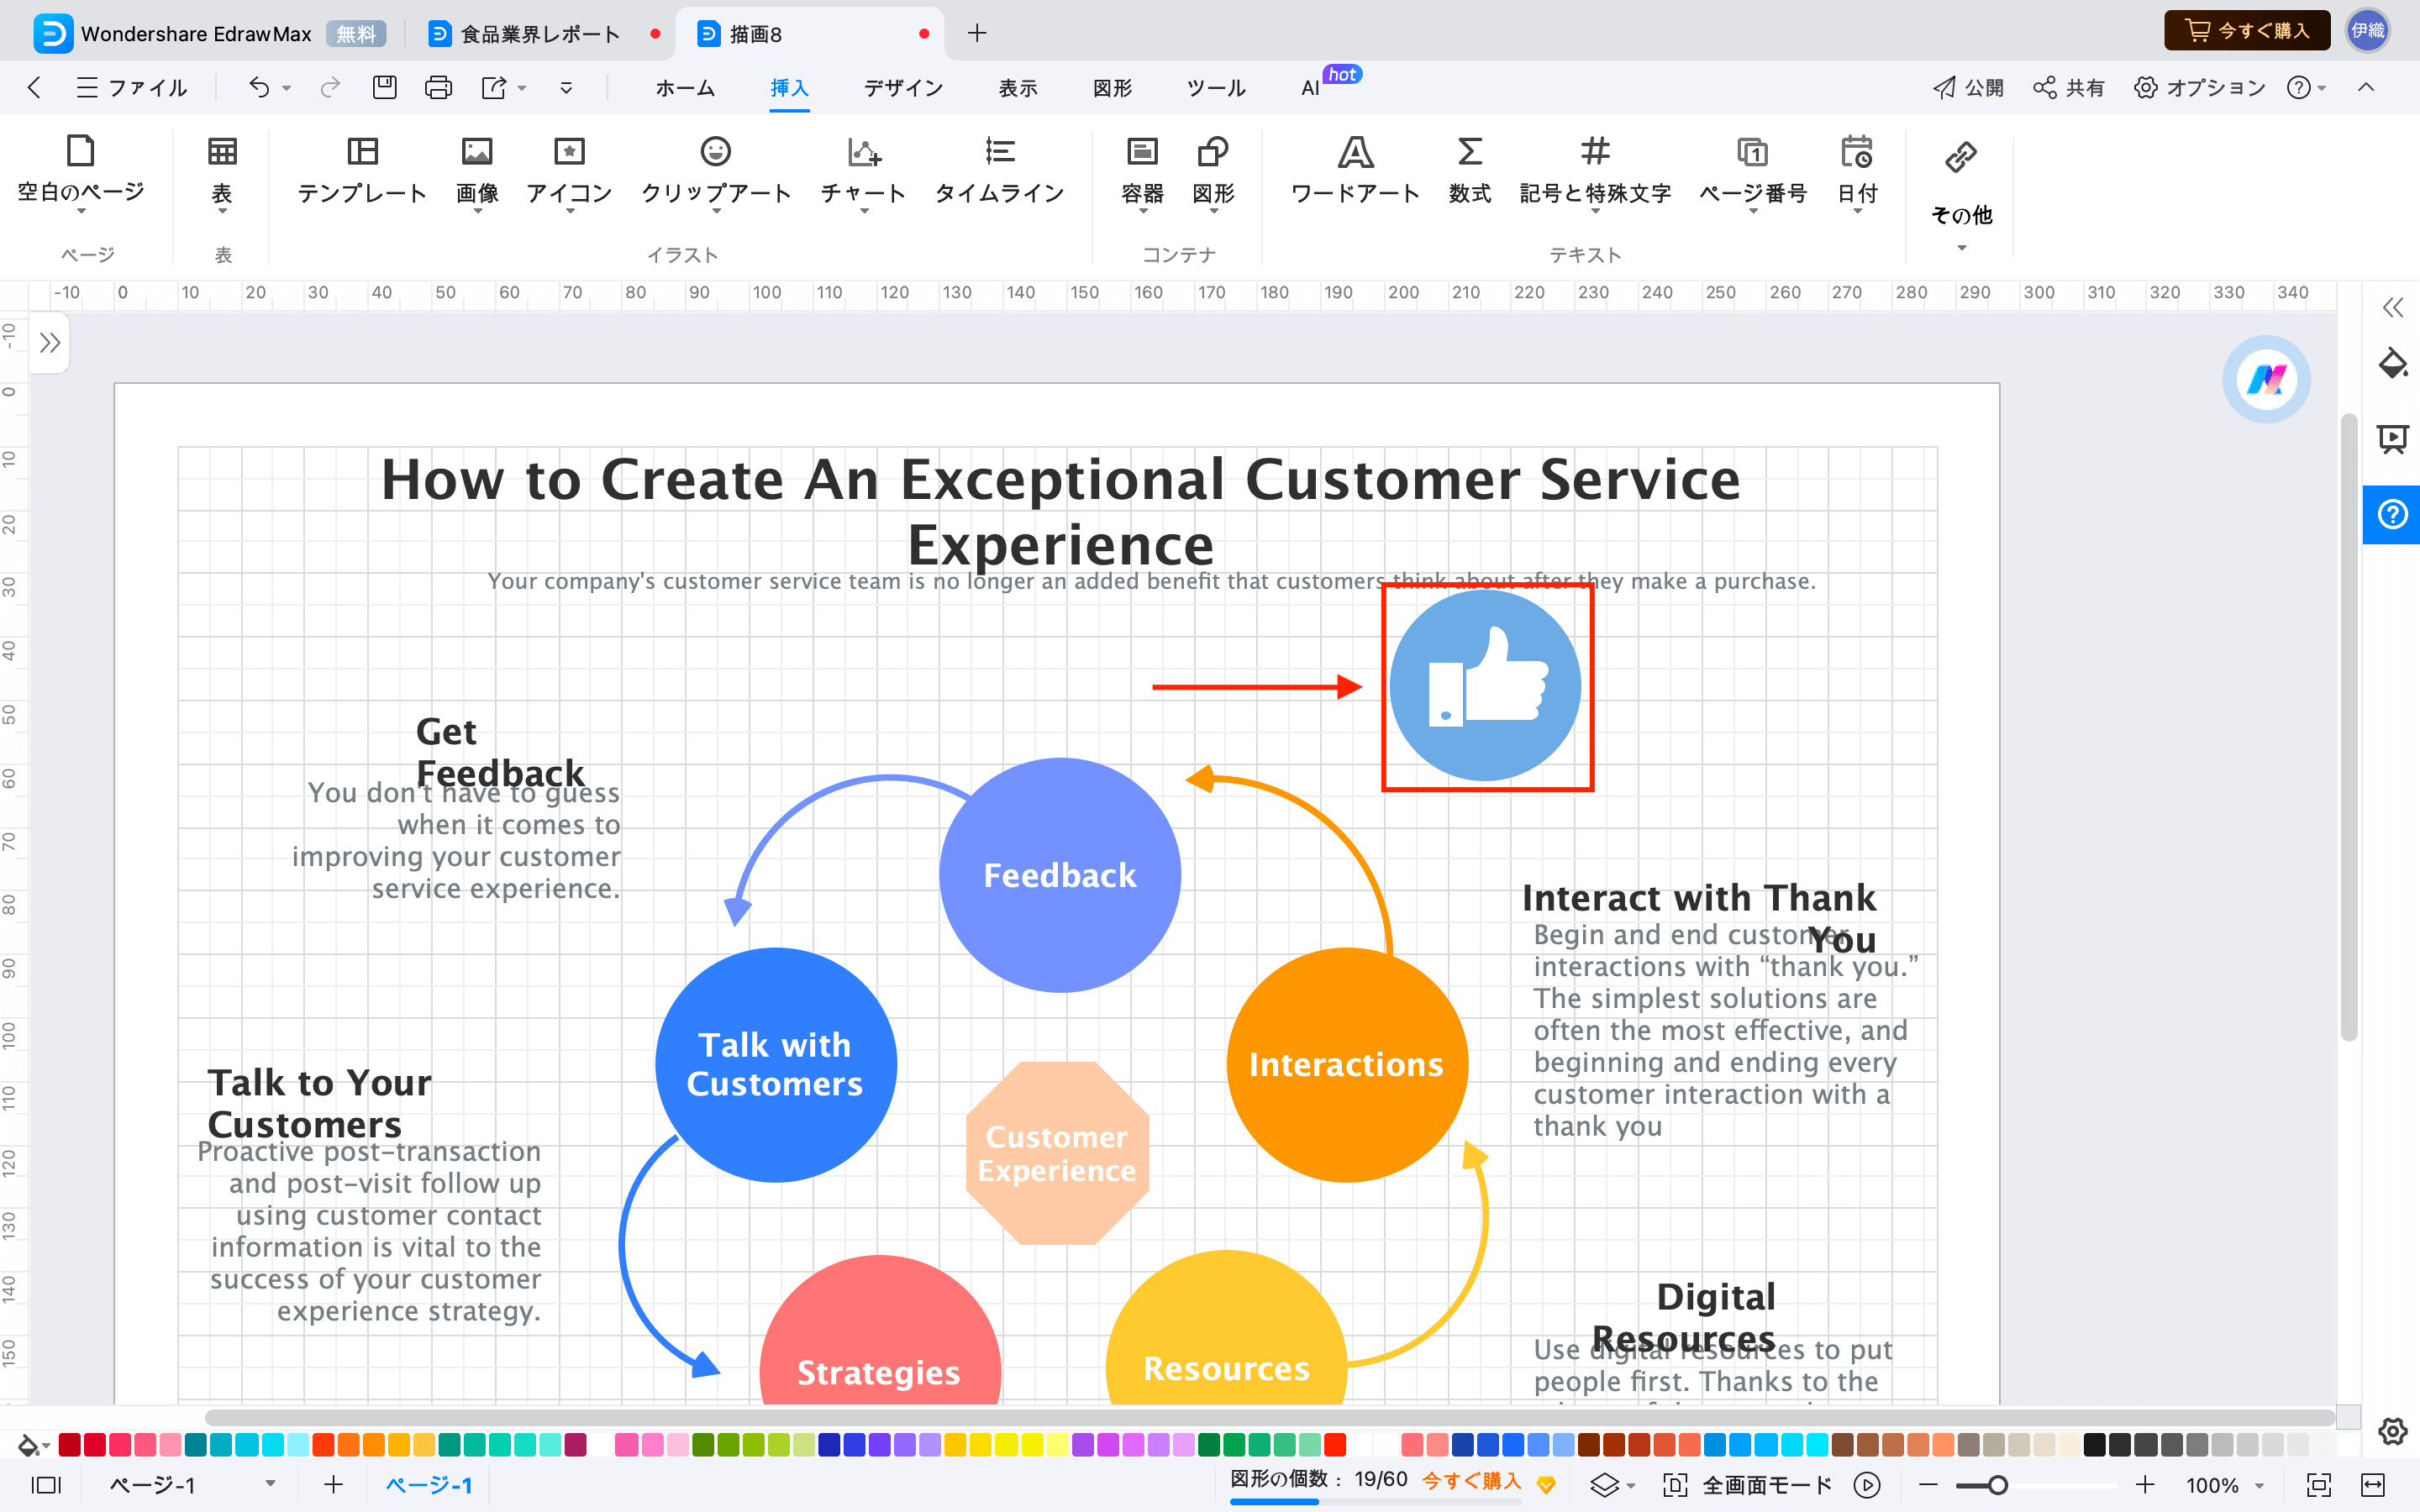Click the zoom out minus button
This screenshot has height=1512, width=2420.
click(1928, 1485)
